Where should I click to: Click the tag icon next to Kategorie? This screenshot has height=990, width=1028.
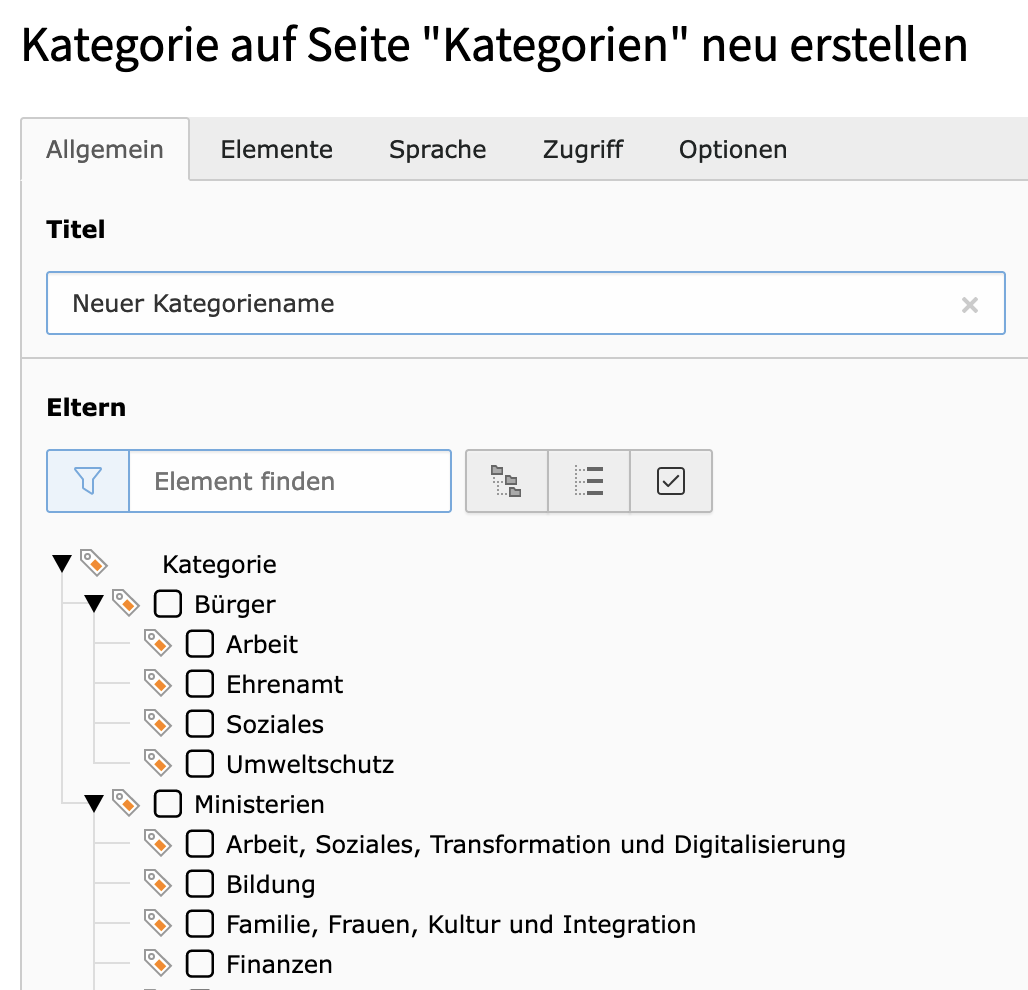(95, 563)
